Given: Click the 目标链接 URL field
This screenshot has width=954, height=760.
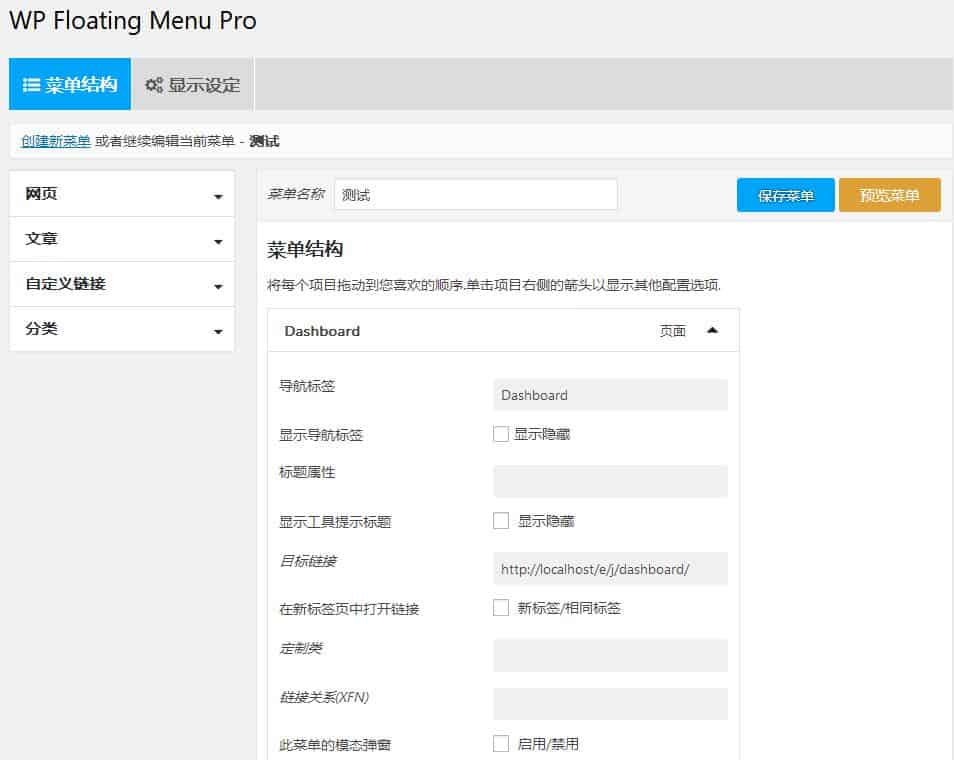Looking at the screenshot, I should click(x=610, y=569).
